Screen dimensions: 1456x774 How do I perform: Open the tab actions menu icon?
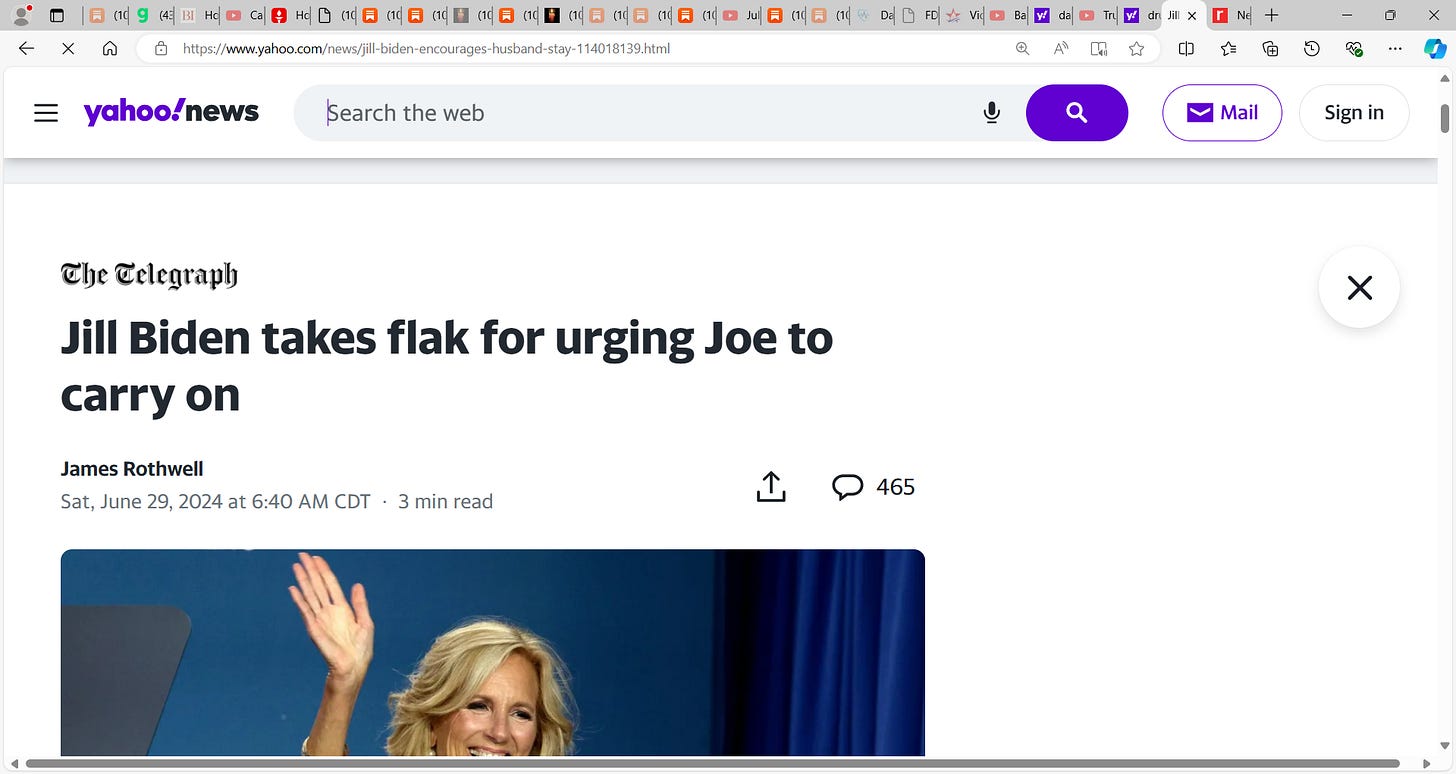[x=57, y=15]
